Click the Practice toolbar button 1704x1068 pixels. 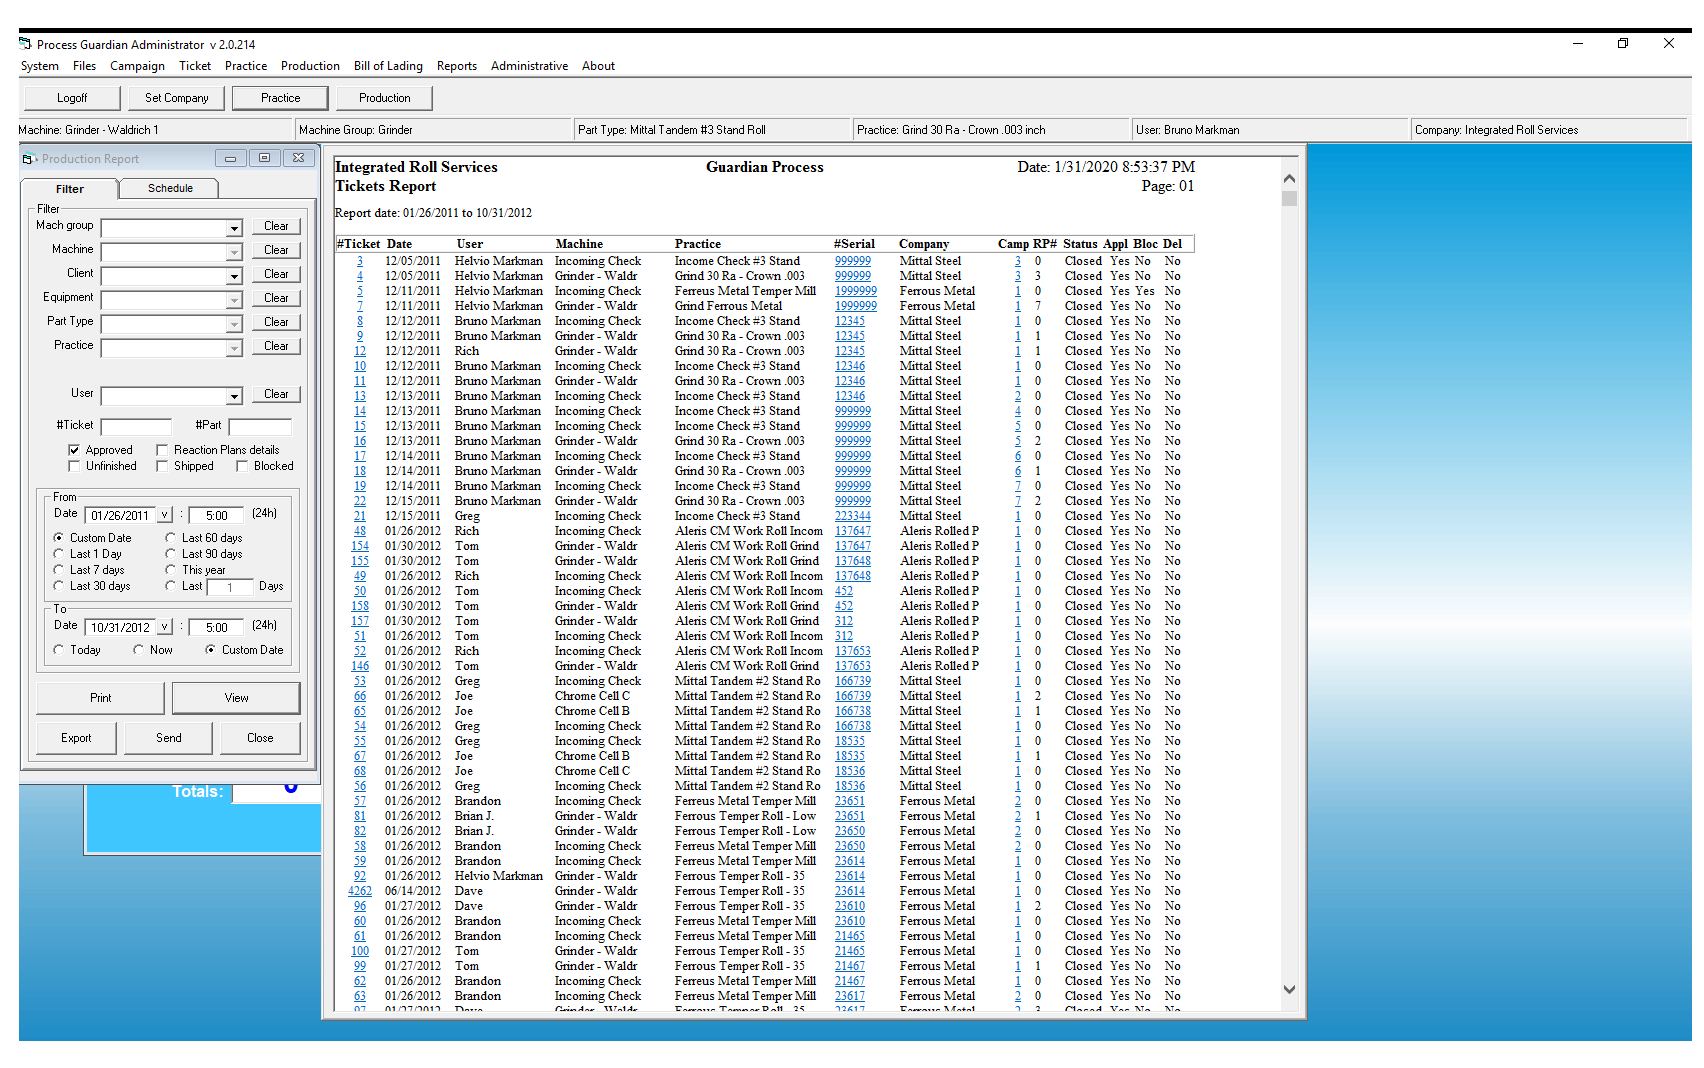tap(281, 98)
